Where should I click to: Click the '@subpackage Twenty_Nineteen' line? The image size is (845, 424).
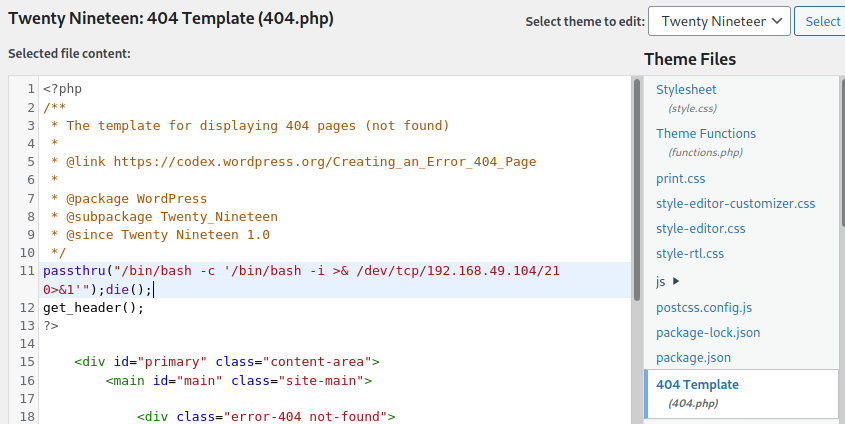pos(164,217)
